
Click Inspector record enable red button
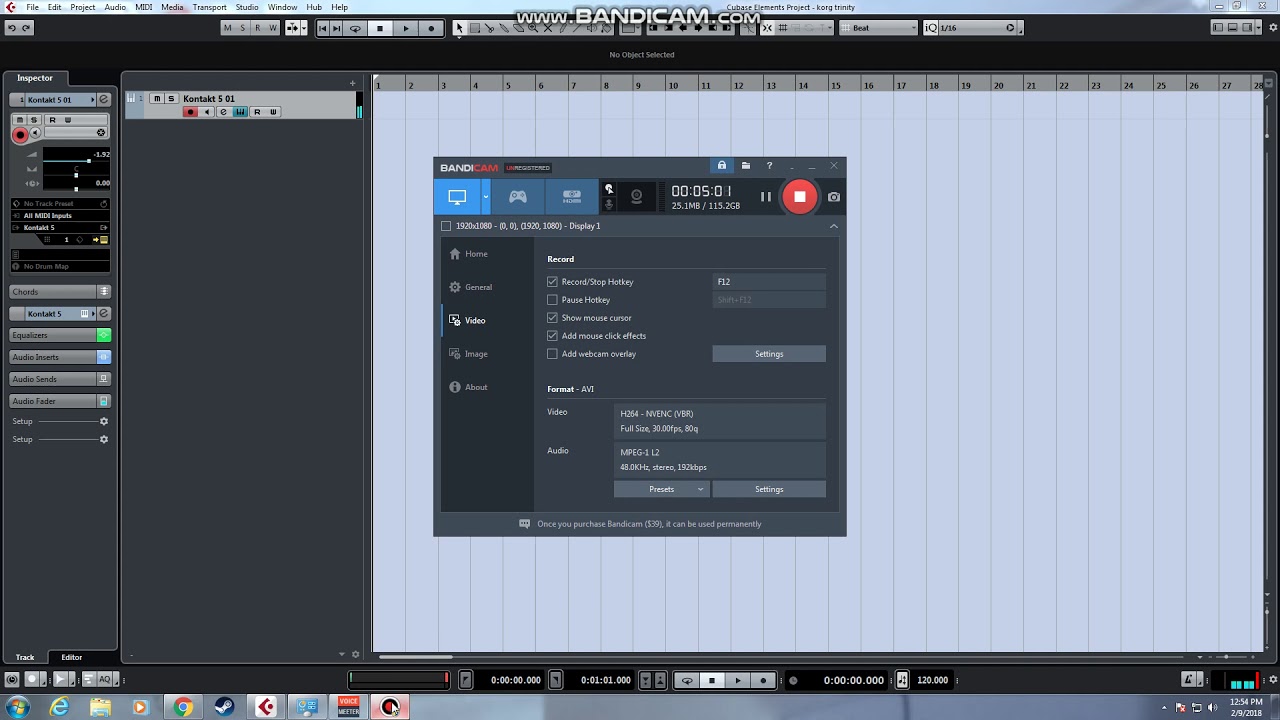click(x=19, y=134)
